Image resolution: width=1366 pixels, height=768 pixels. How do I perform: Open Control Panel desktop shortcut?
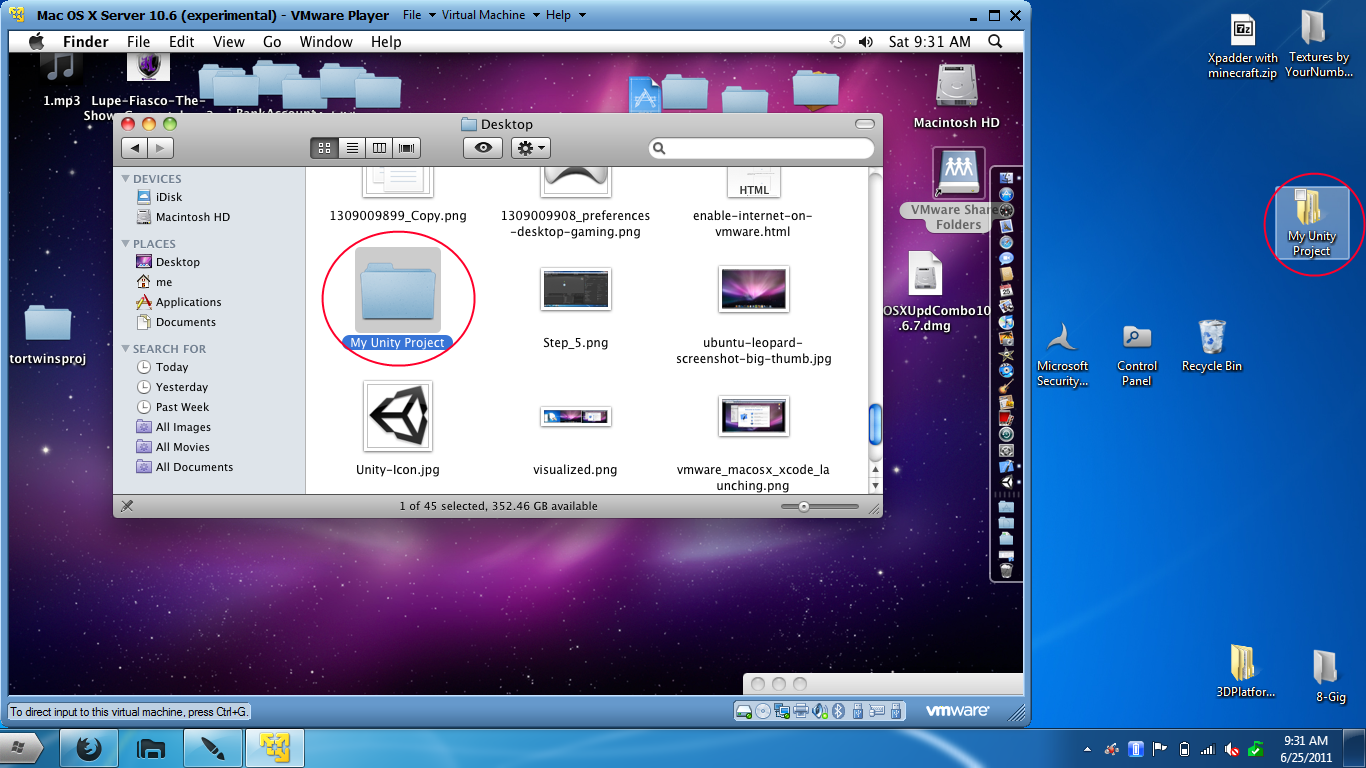pos(1137,354)
